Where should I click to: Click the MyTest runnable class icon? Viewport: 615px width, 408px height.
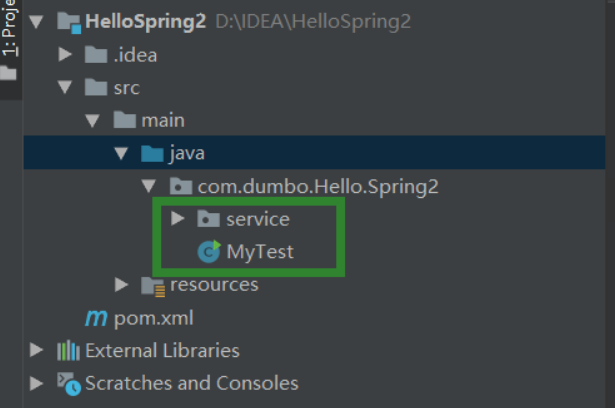pyautogui.click(x=209, y=251)
